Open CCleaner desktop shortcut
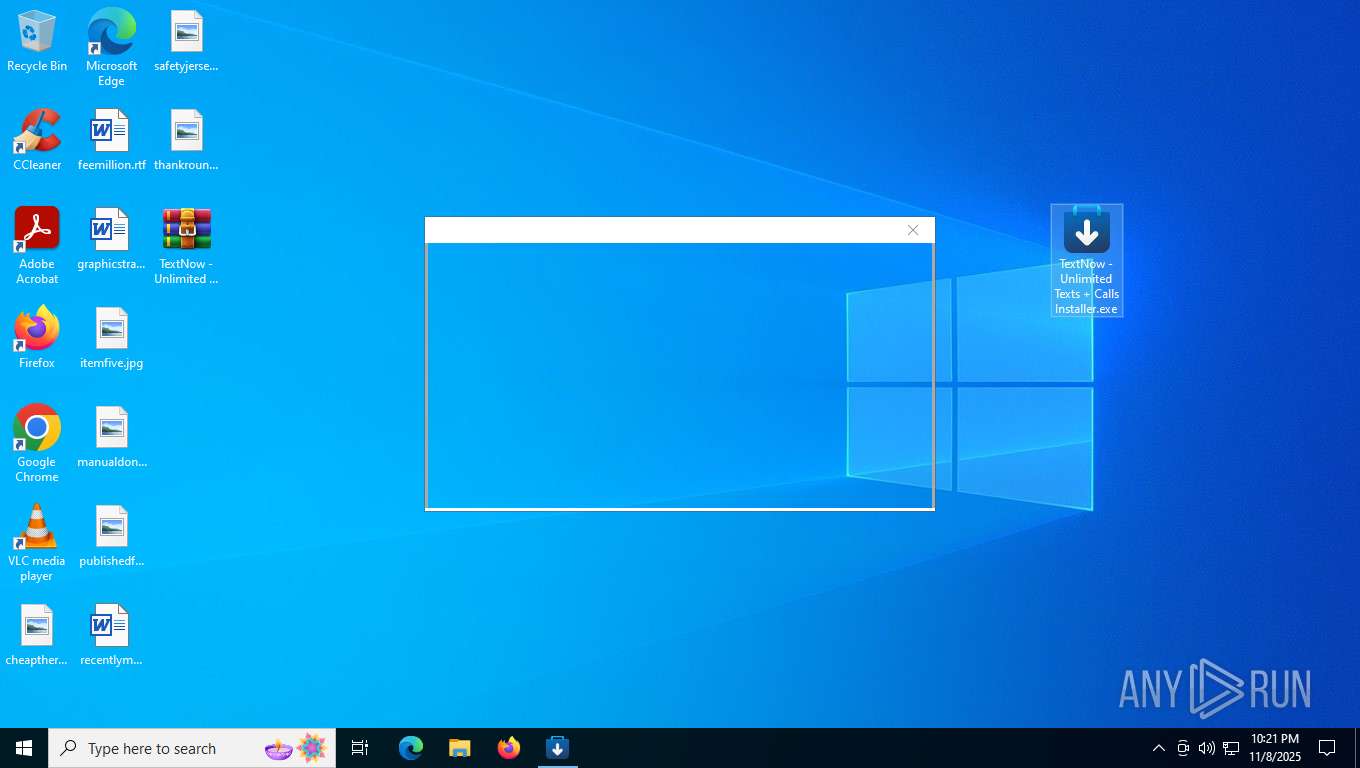This screenshot has width=1360, height=768. [x=37, y=140]
